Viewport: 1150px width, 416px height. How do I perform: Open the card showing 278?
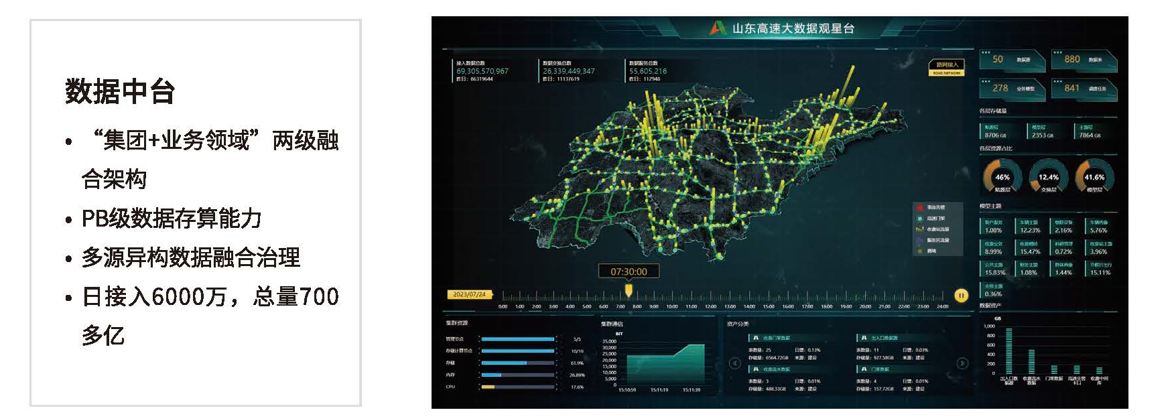click(x=1010, y=88)
